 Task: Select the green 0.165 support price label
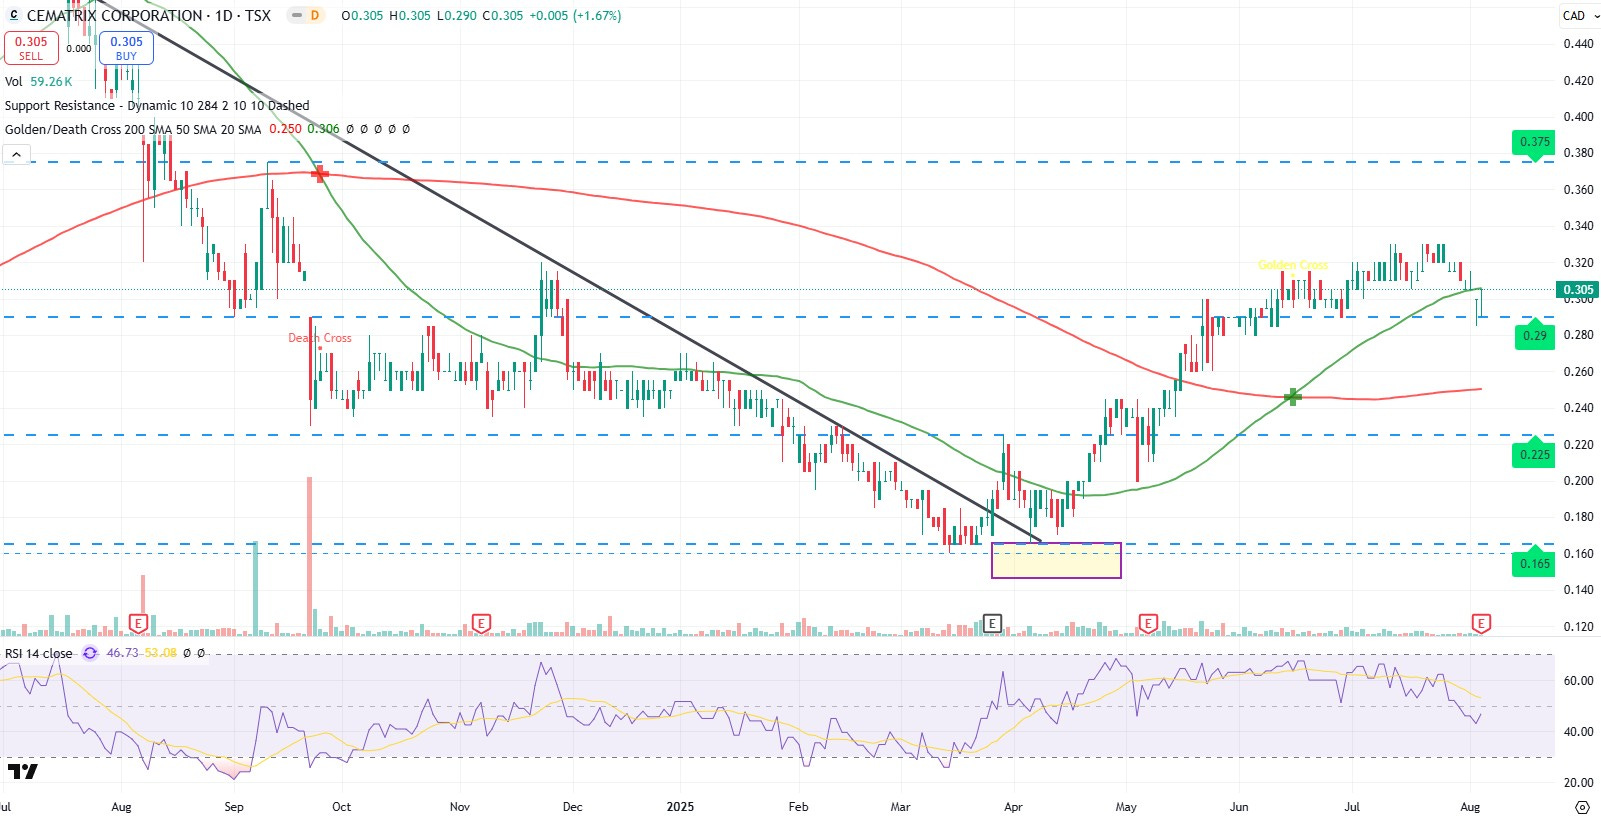(x=1534, y=564)
